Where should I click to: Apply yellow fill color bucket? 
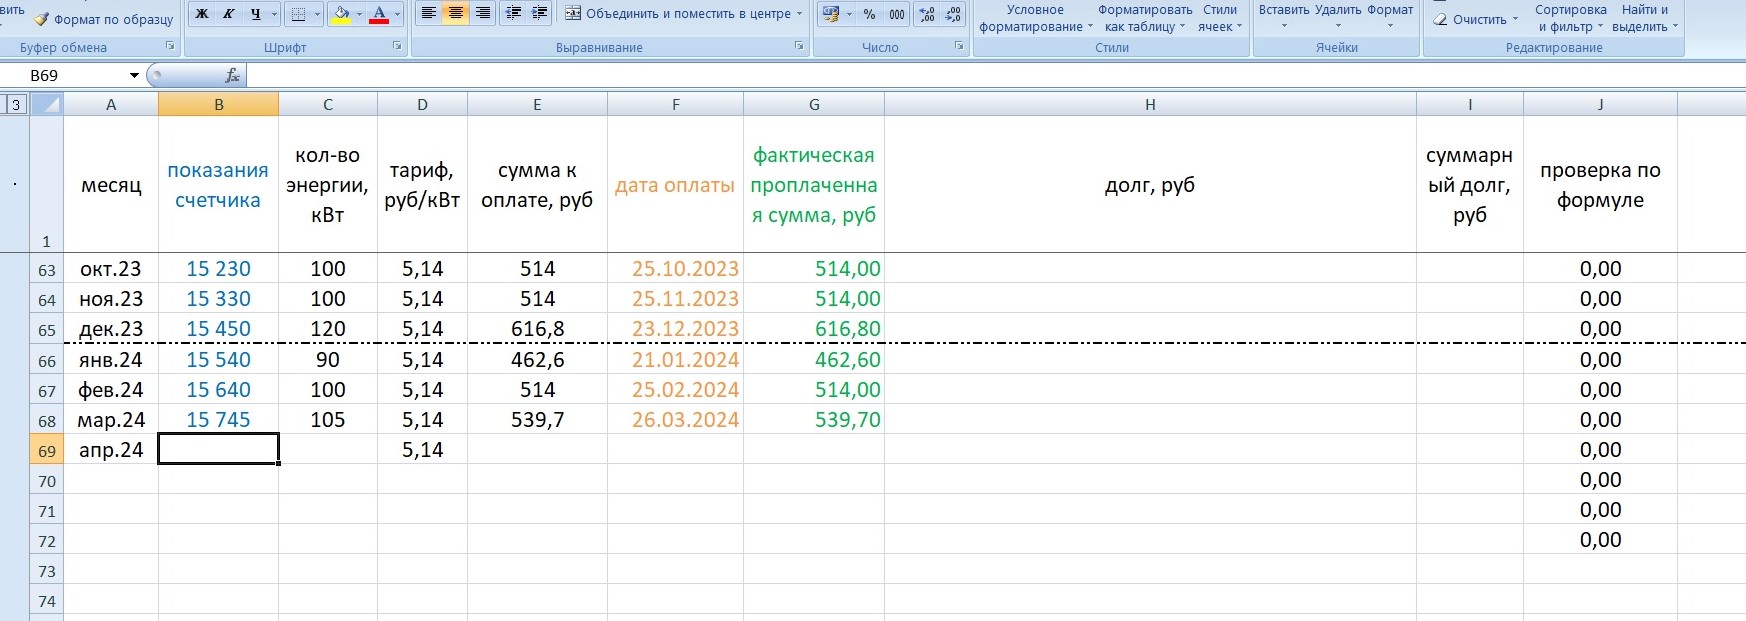point(341,14)
